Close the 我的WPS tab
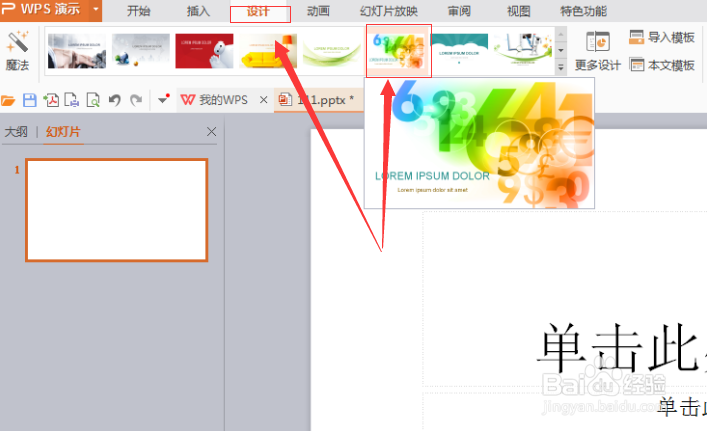Screen dimensions: 707x431 (x=264, y=100)
